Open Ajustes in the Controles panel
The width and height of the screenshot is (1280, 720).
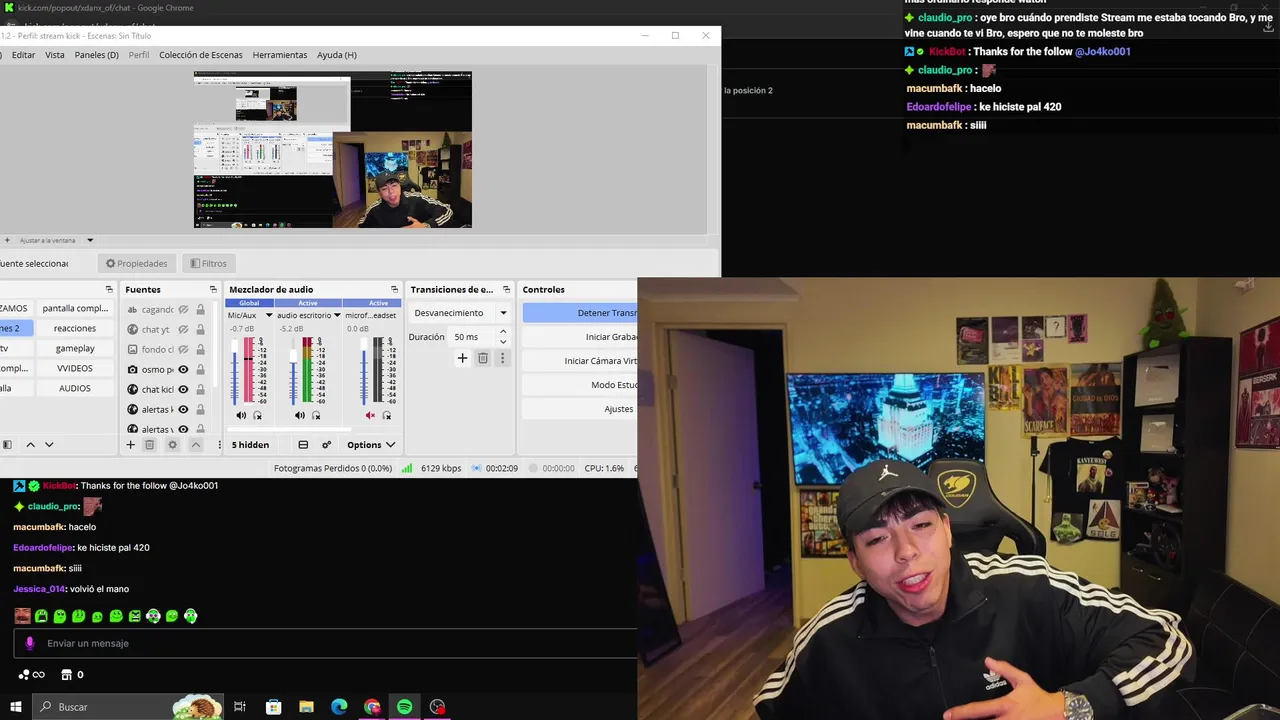click(580, 409)
